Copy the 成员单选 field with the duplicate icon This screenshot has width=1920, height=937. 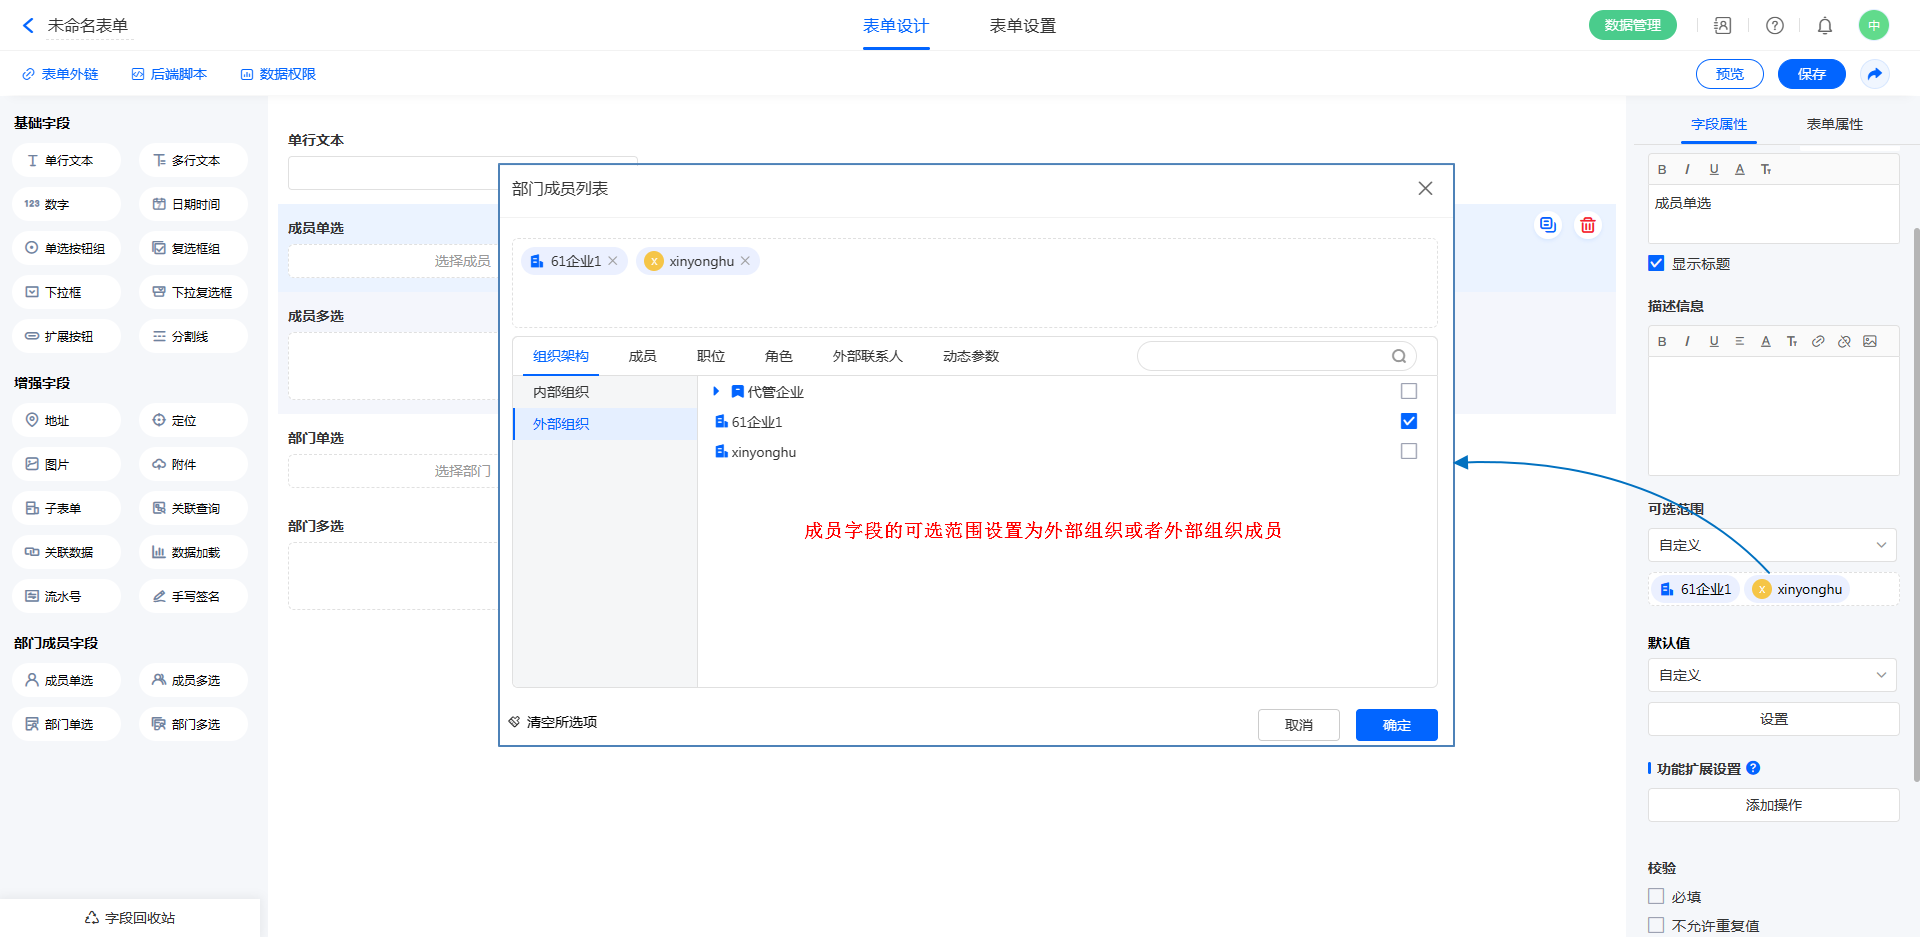[x=1548, y=225]
